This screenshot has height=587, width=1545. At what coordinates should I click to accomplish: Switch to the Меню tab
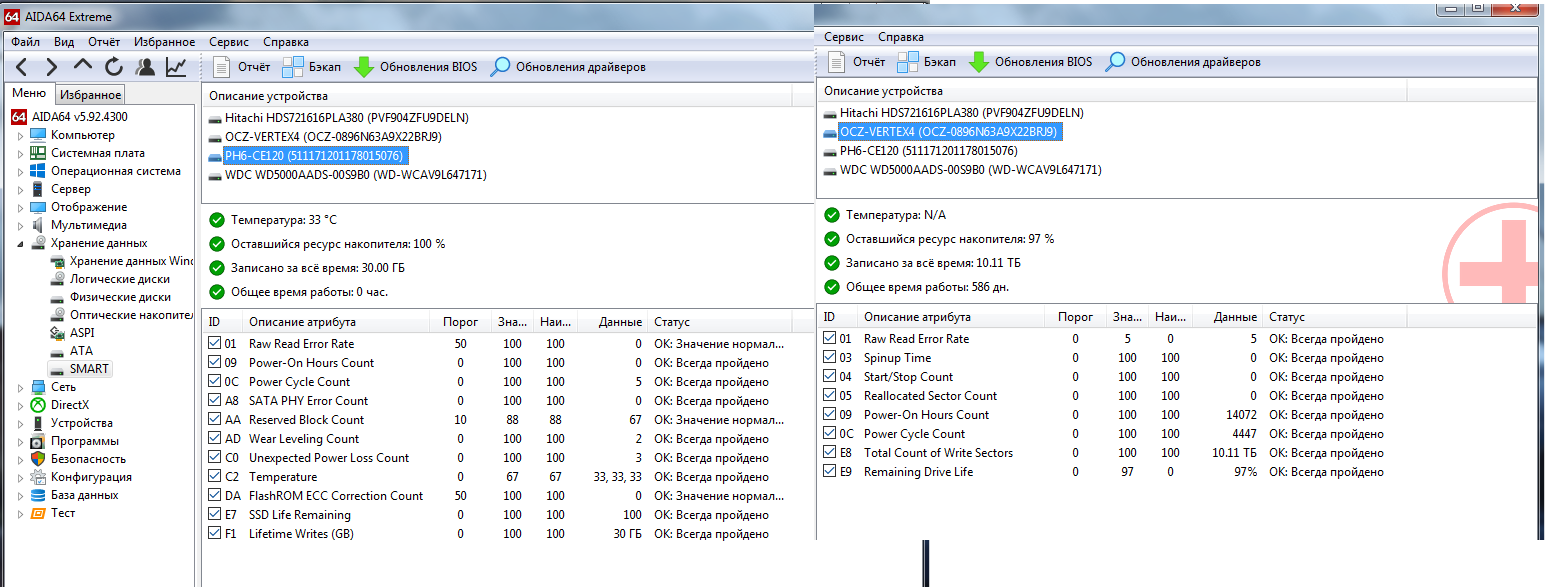(x=29, y=93)
